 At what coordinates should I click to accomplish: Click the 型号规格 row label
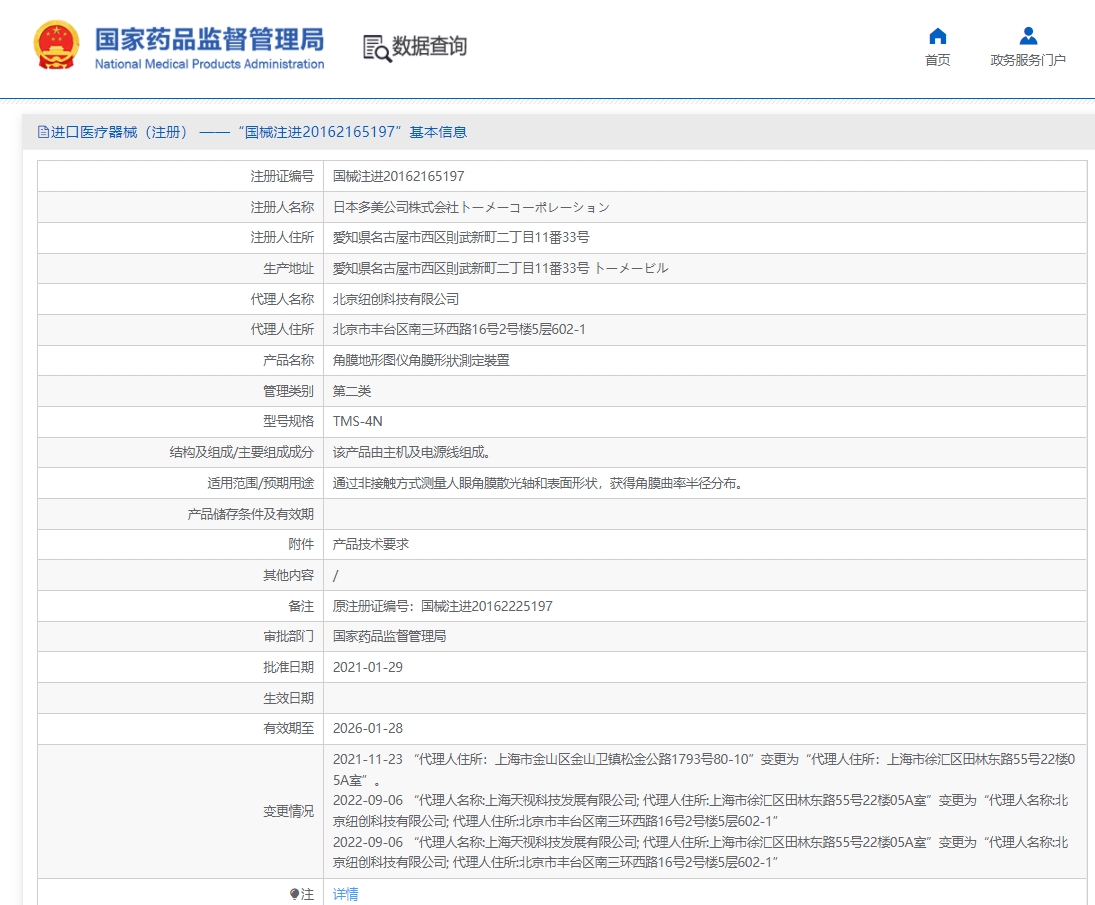(288, 421)
